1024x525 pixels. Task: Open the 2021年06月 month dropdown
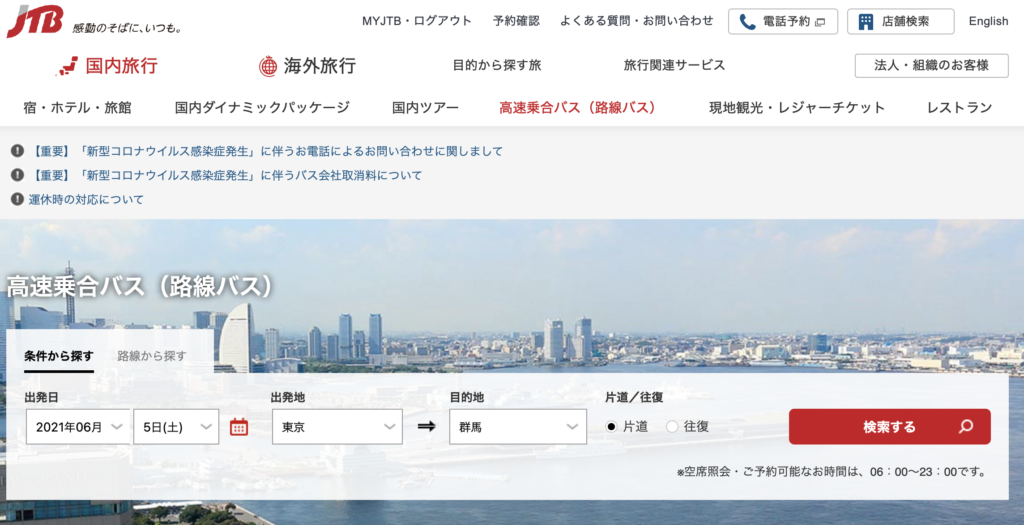pos(78,427)
